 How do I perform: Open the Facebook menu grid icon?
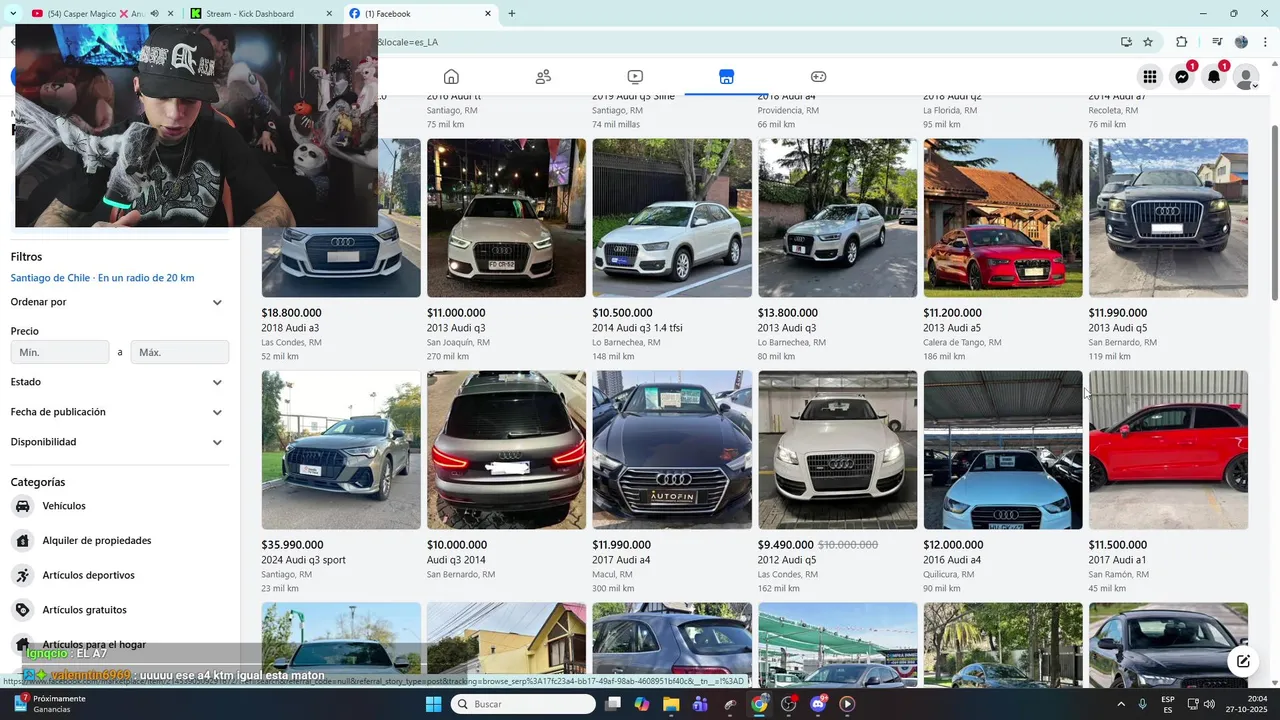[x=1150, y=77]
